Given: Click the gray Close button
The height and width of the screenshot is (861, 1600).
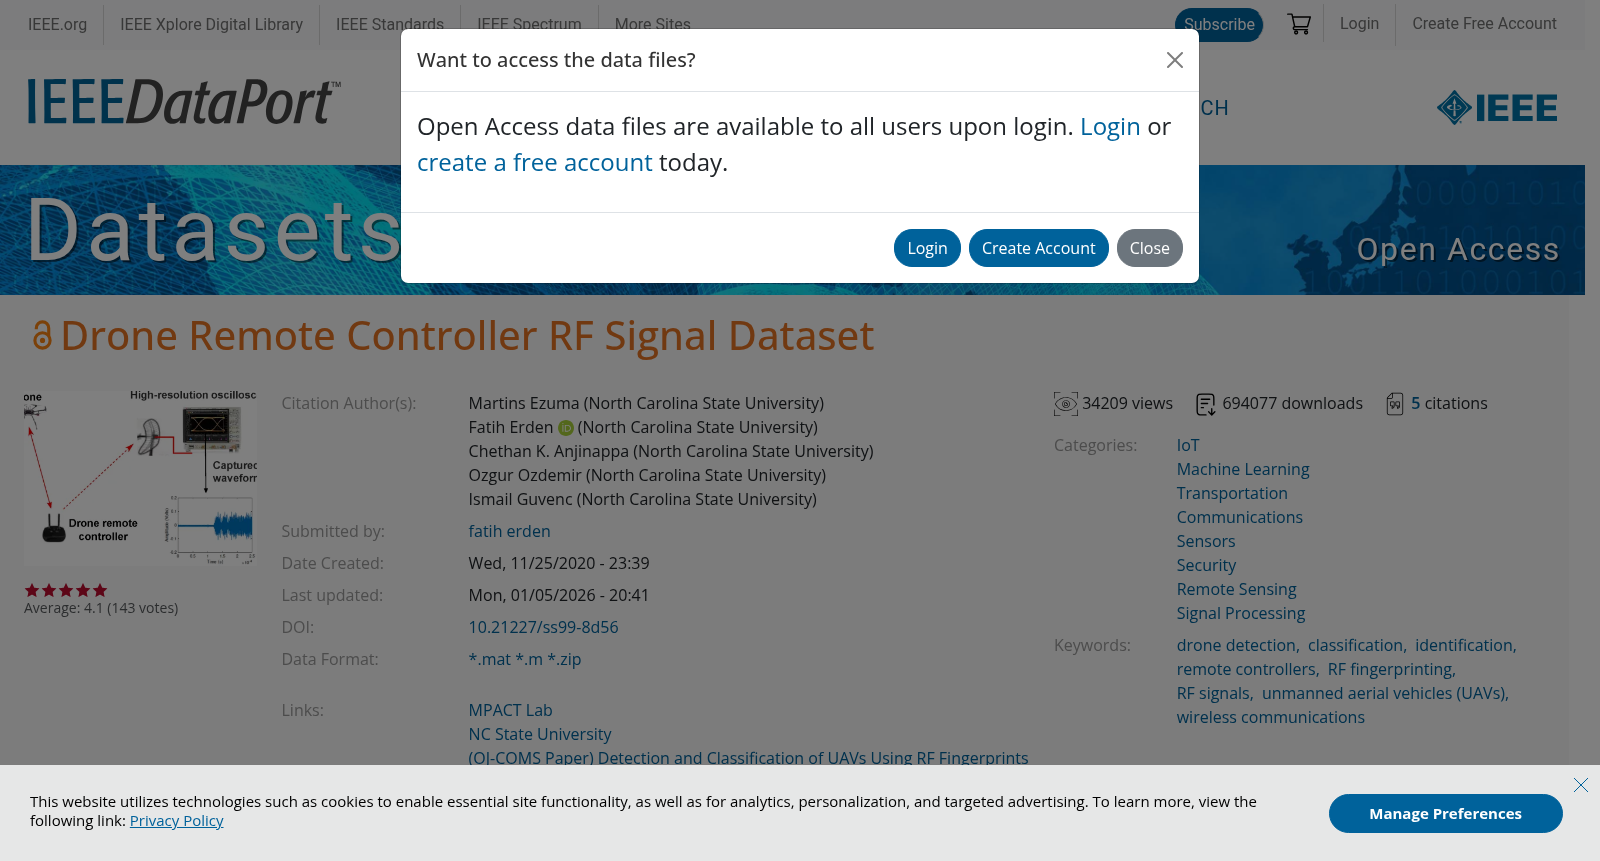Looking at the screenshot, I should (x=1149, y=248).
